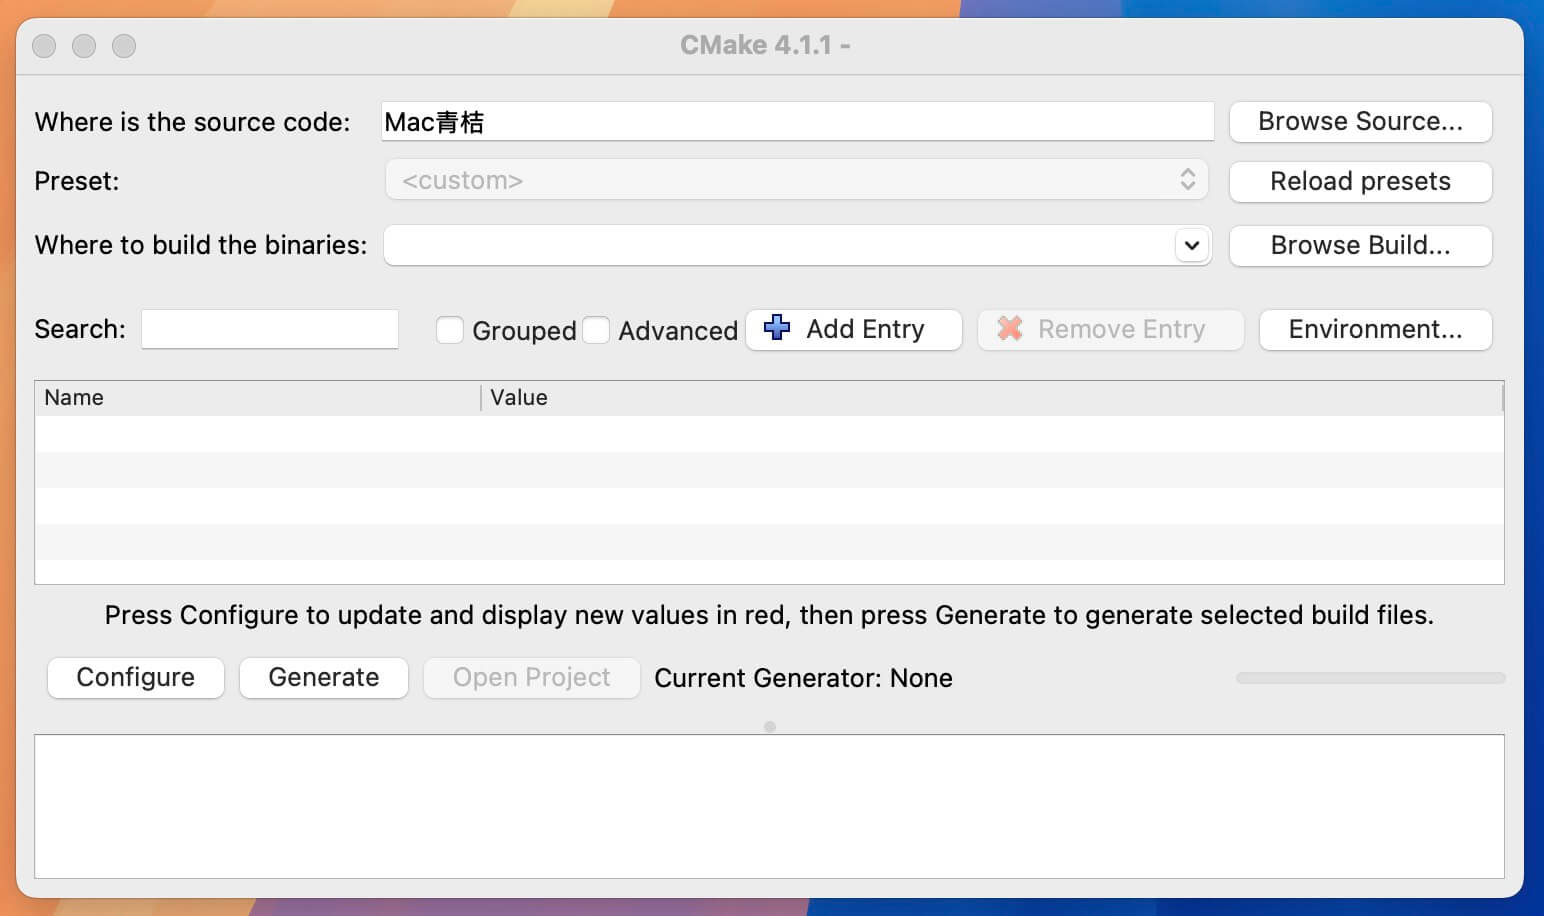Focus the source code path field
The height and width of the screenshot is (916, 1544).
click(797, 122)
